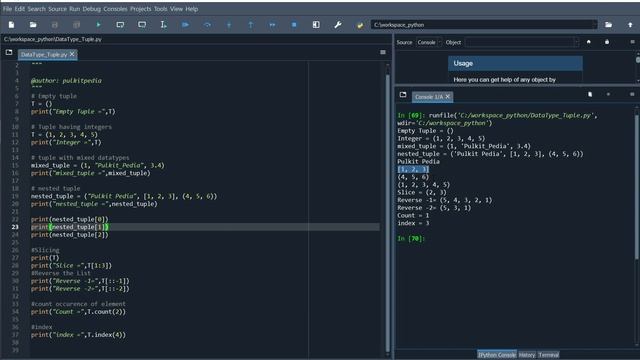Close the Console 1/A tab
Screen dimensions: 640x360
coord(448,96)
